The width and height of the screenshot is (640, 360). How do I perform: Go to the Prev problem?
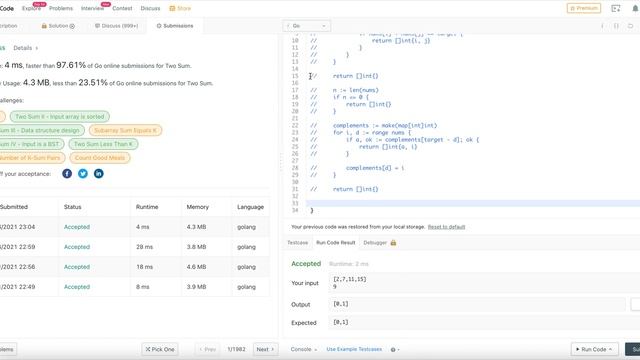[x=208, y=349]
